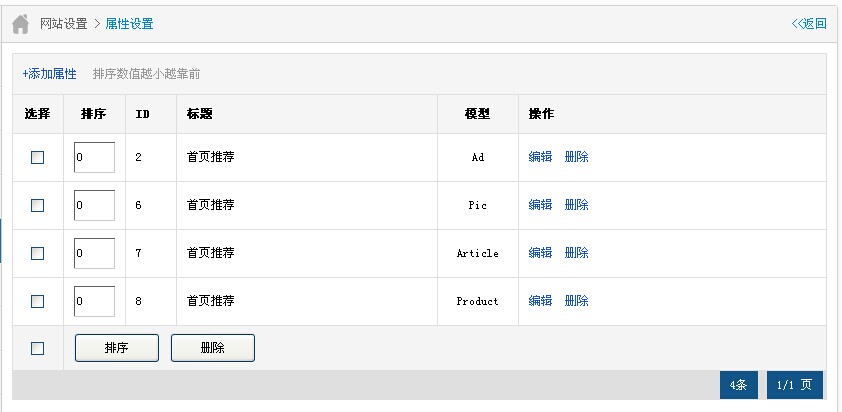Edit the Ad model attribute

coord(540,157)
